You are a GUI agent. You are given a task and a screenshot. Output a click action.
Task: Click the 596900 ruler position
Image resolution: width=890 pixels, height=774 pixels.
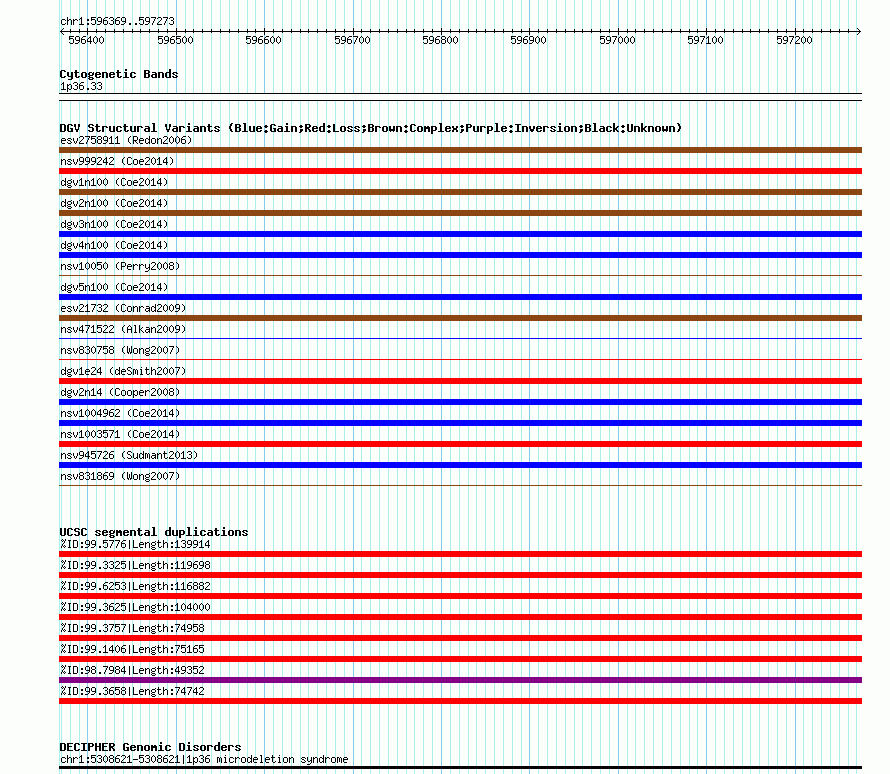coord(528,40)
